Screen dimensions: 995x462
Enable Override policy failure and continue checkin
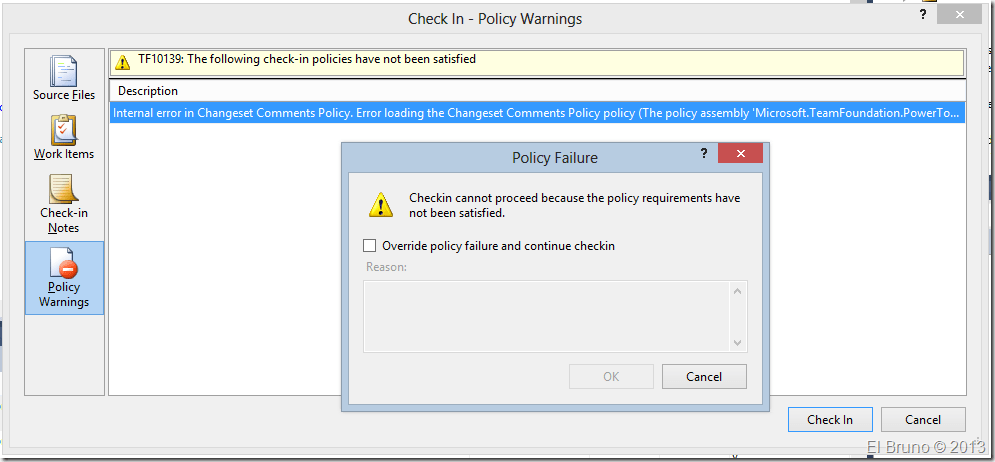pos(370,246)
